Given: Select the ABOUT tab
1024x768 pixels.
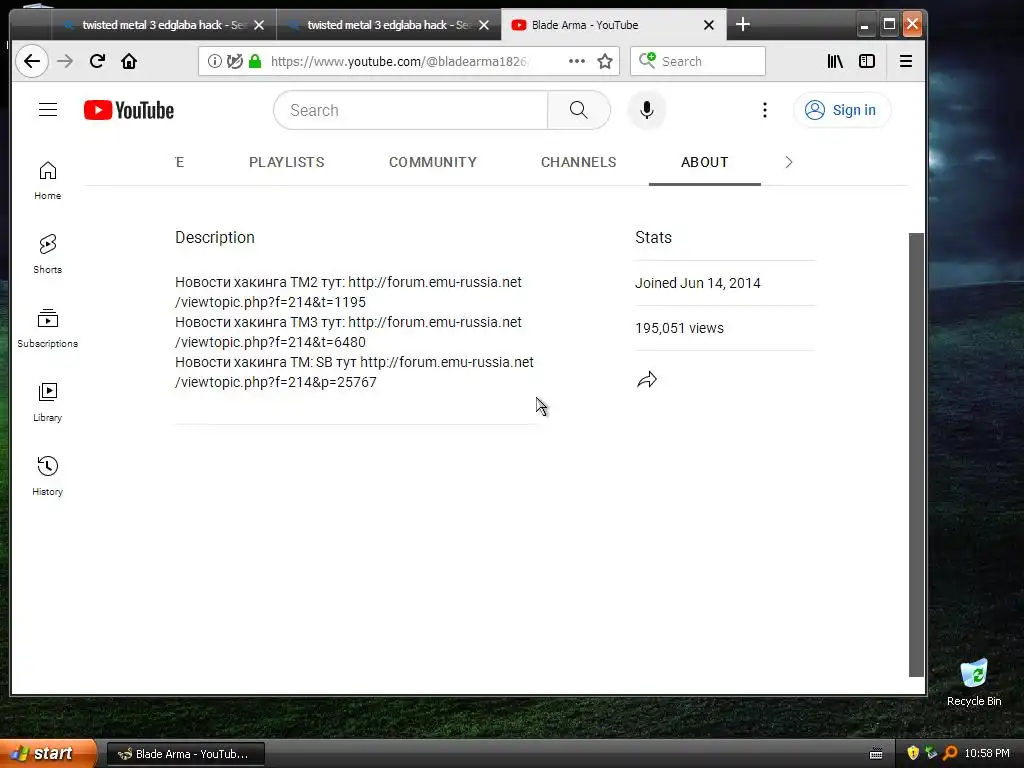Looking at the screenshot, I should (705, 162).
